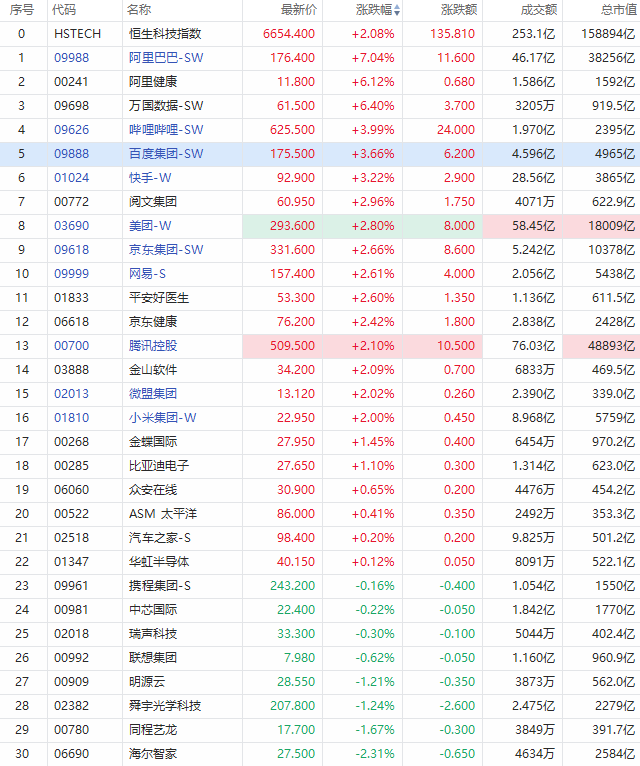Screen dimensions: 640x766
Task: Click ASM 太平洋 stock name
Action: [x=163, y=513]
